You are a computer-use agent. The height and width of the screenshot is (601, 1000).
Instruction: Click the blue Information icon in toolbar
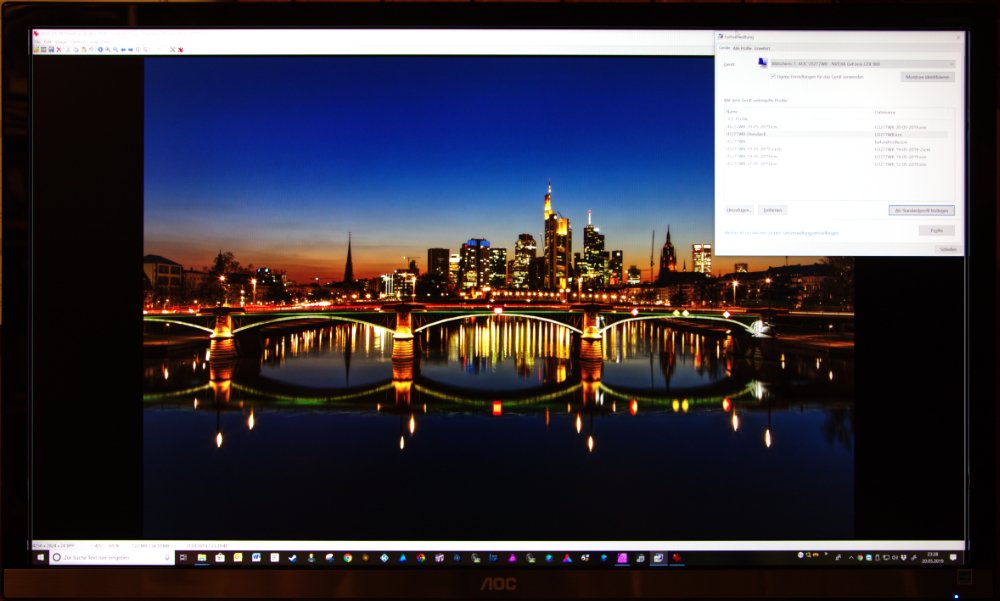100,49
